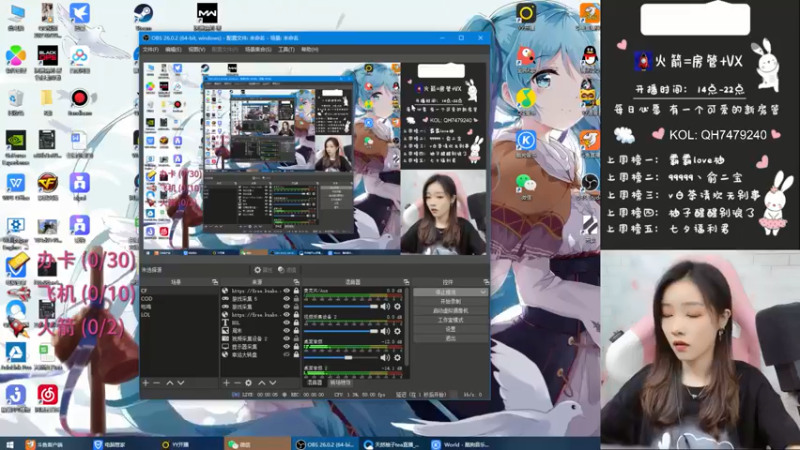Add a new source with plus icon

coord(226,383)
